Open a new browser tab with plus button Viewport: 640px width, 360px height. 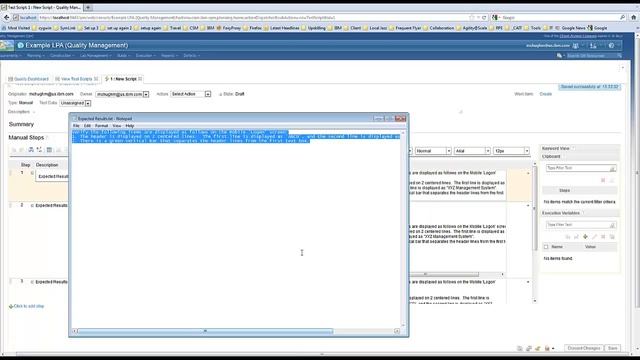click(x=88, y=7)
